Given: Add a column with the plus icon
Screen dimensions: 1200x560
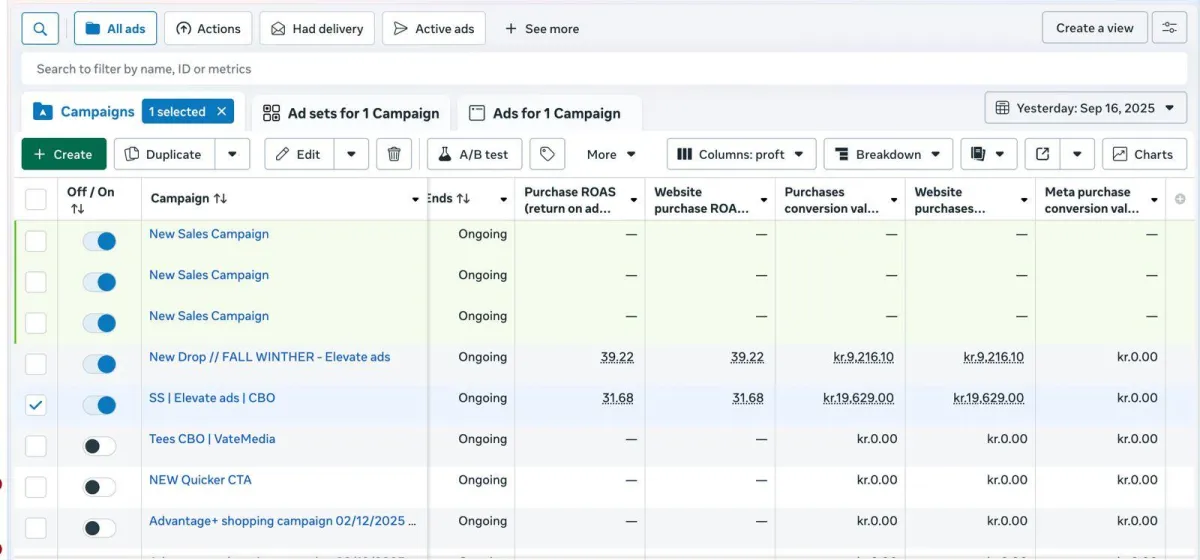Looking at the screenshot, I should click(1180, 200).
